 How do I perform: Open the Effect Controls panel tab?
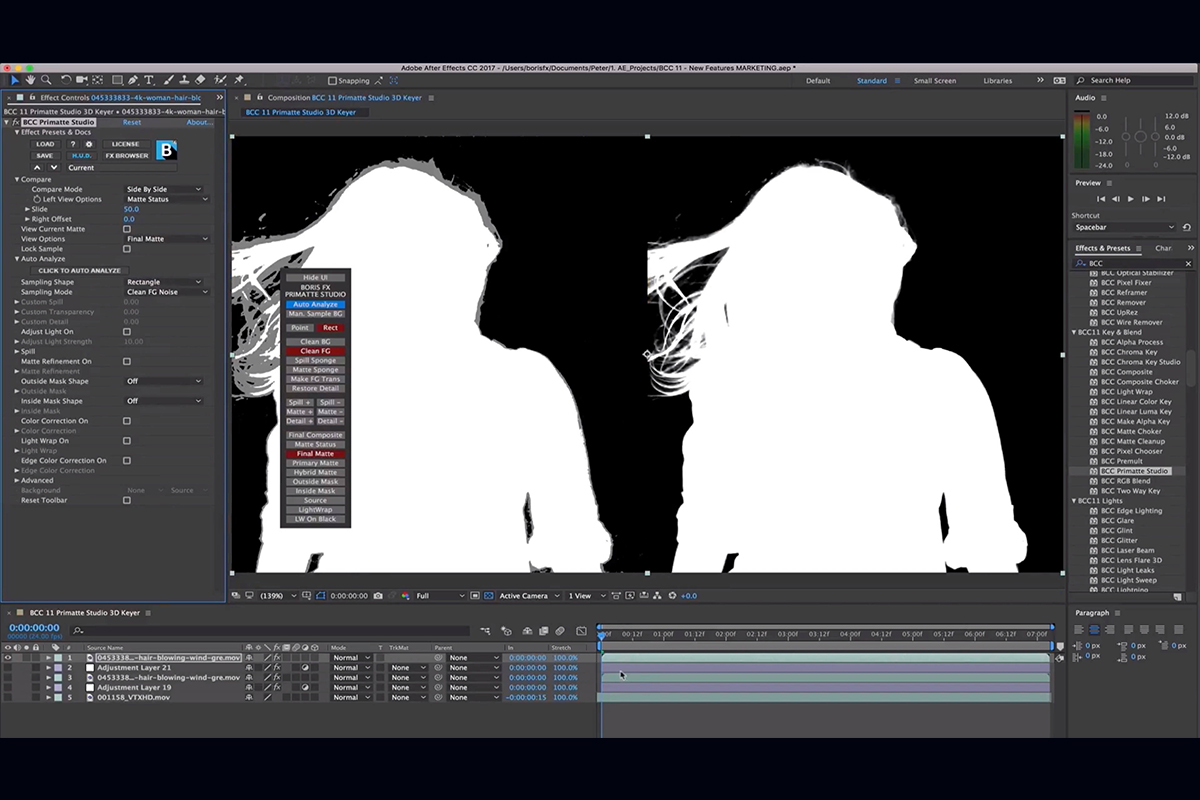122,98
